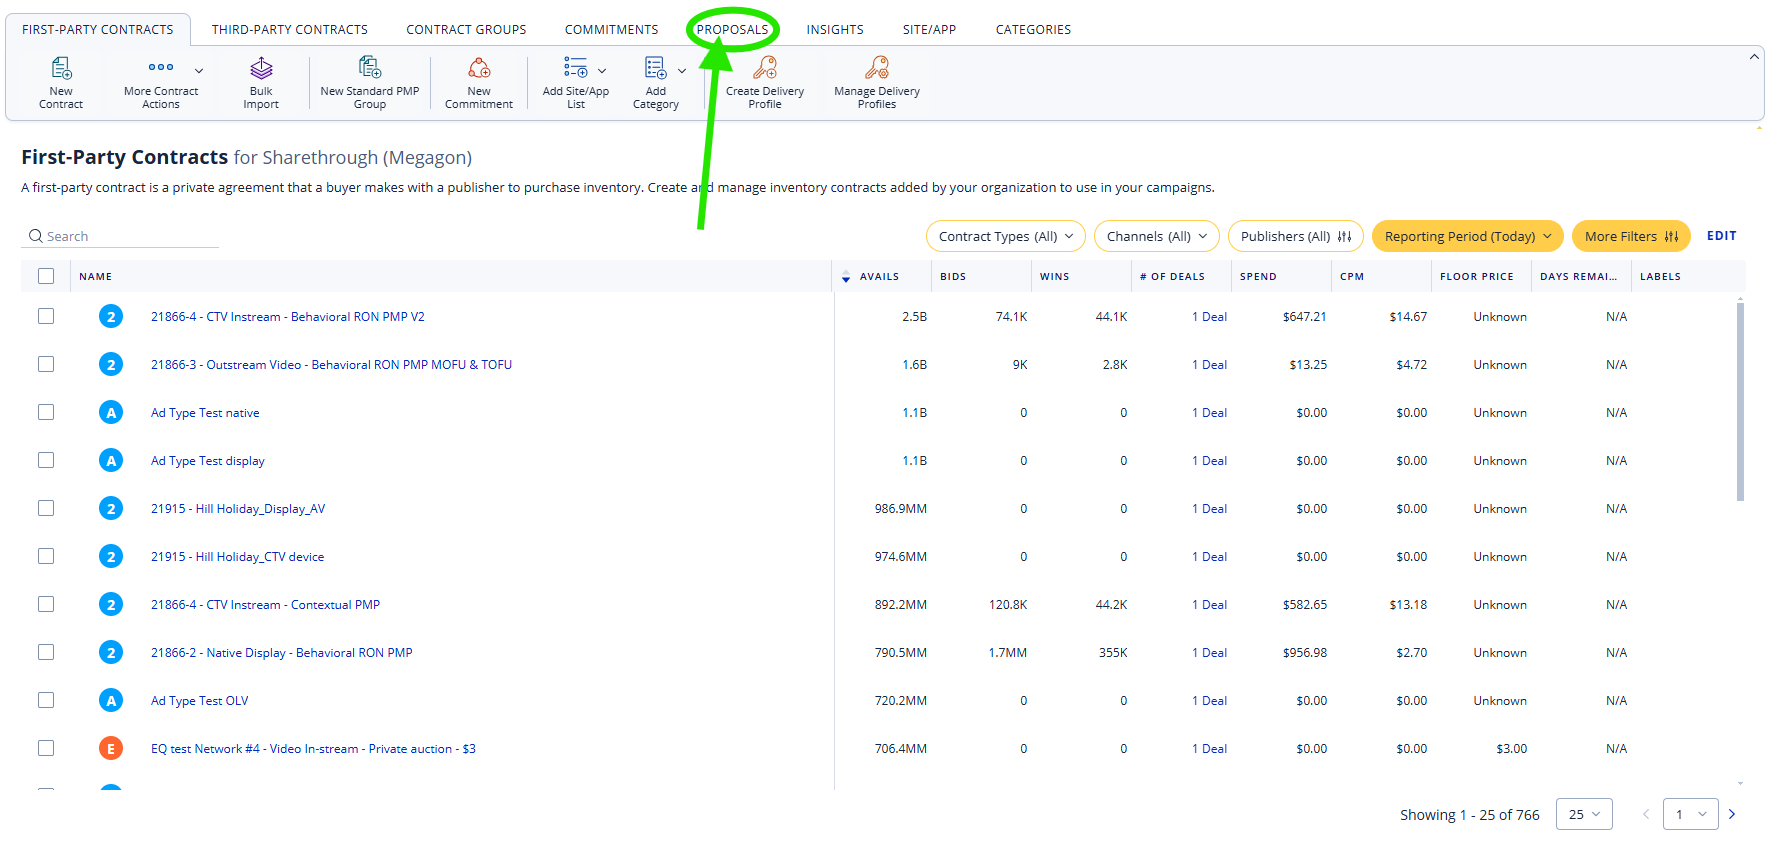This screenshot has width=1768, height=841.
Task: Click the Bulk Import icon
Action: 261,68
